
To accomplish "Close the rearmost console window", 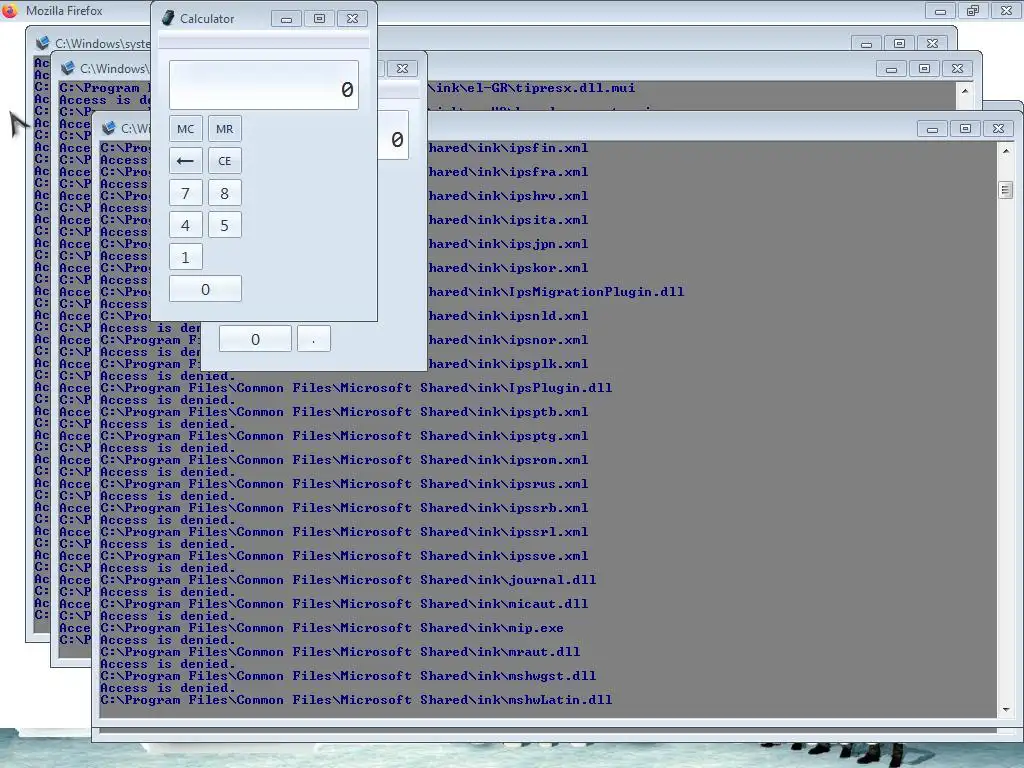I will pos(933,44).
